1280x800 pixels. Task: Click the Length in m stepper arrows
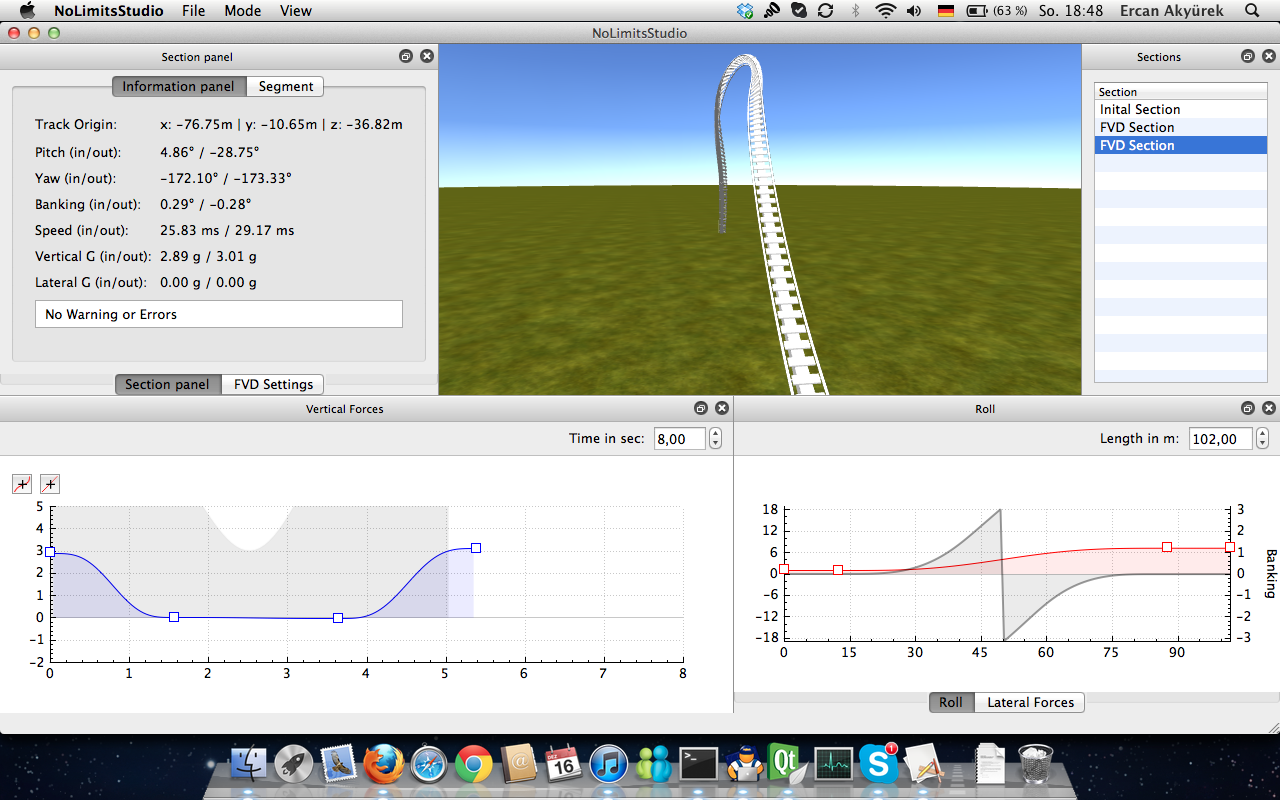[x=1262, y=439]
